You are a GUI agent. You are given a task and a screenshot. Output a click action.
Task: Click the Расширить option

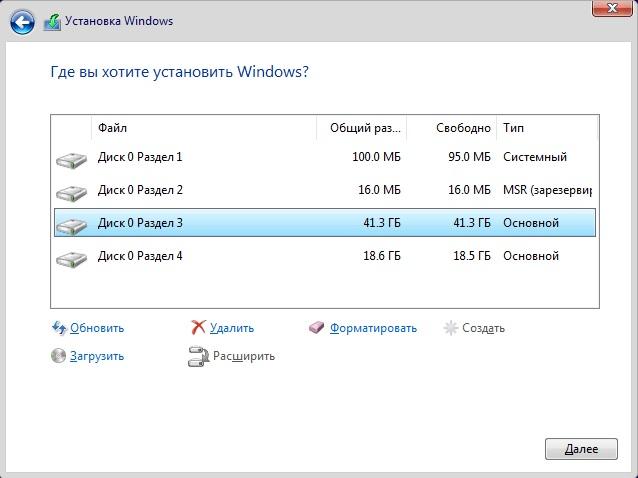click(x=244, y=356)
